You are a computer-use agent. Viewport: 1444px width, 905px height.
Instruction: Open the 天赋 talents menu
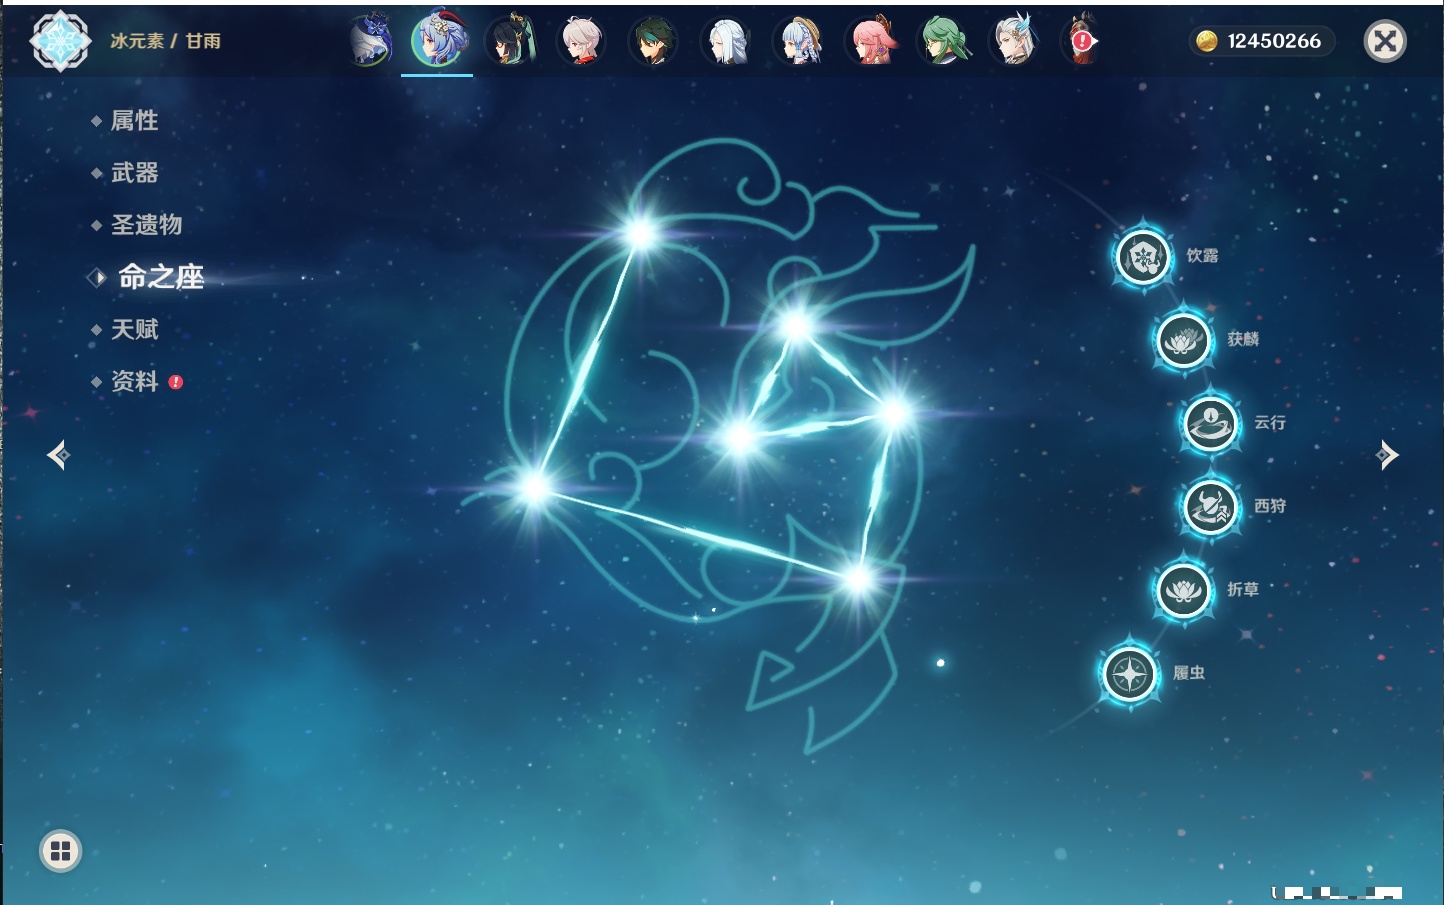click(x=134, y=329)
